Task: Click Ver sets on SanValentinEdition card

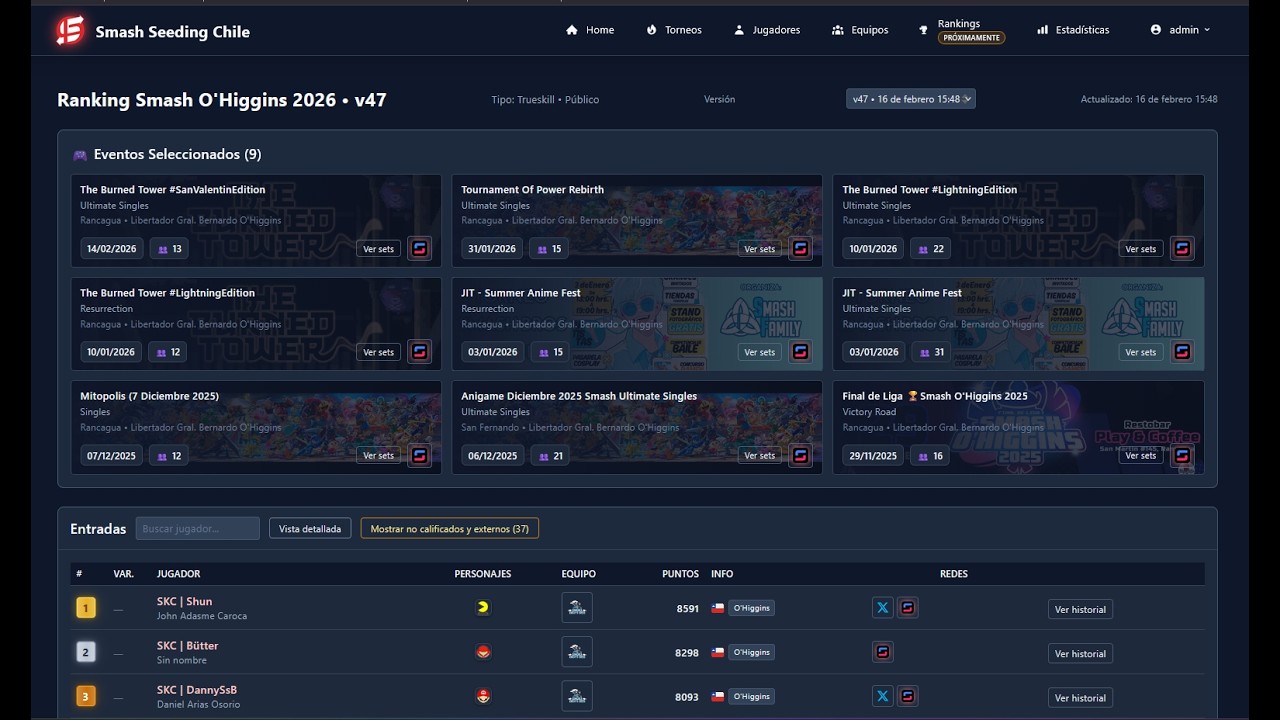Action: 379,249
